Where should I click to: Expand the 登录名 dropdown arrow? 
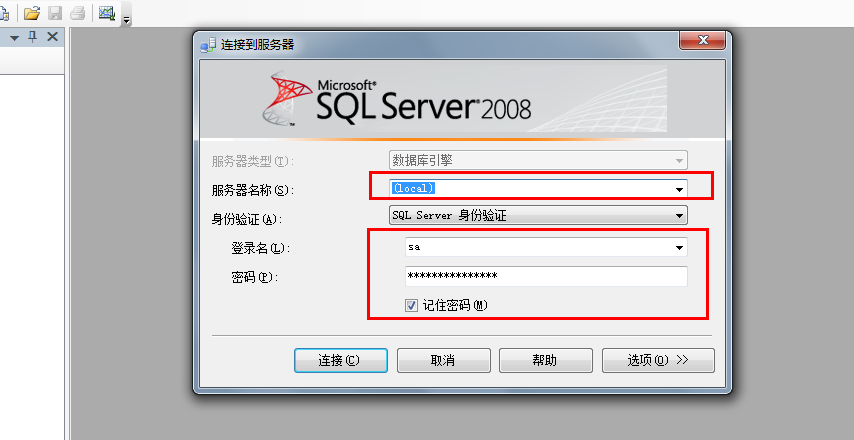[679, 248]
